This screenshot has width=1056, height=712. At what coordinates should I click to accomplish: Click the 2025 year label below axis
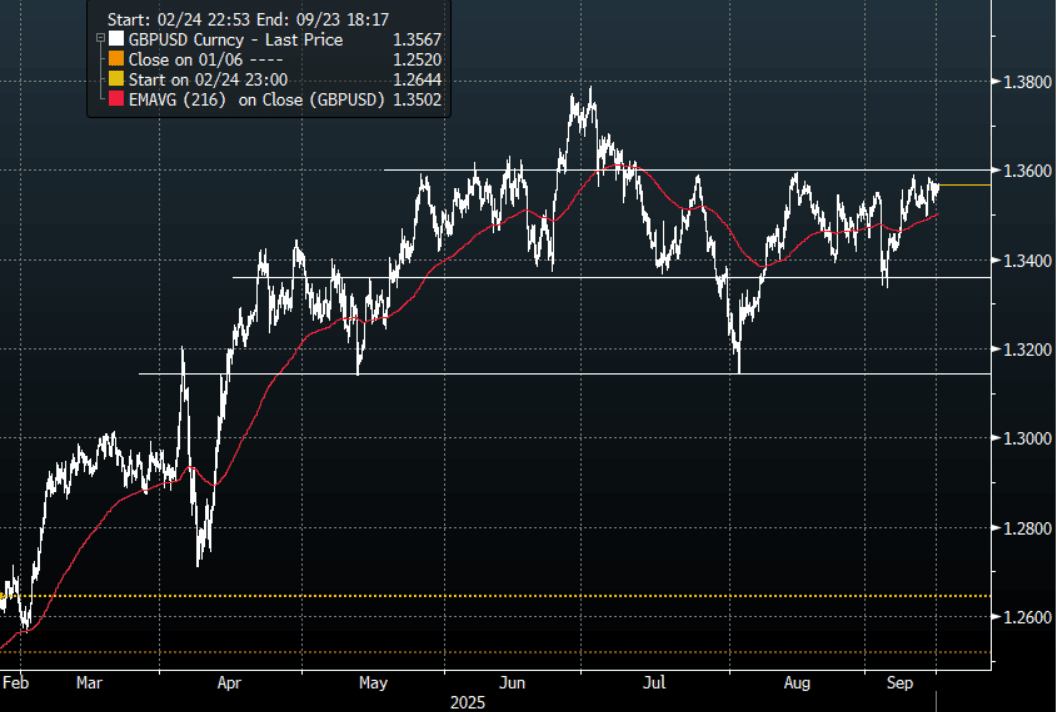[466, 702]
